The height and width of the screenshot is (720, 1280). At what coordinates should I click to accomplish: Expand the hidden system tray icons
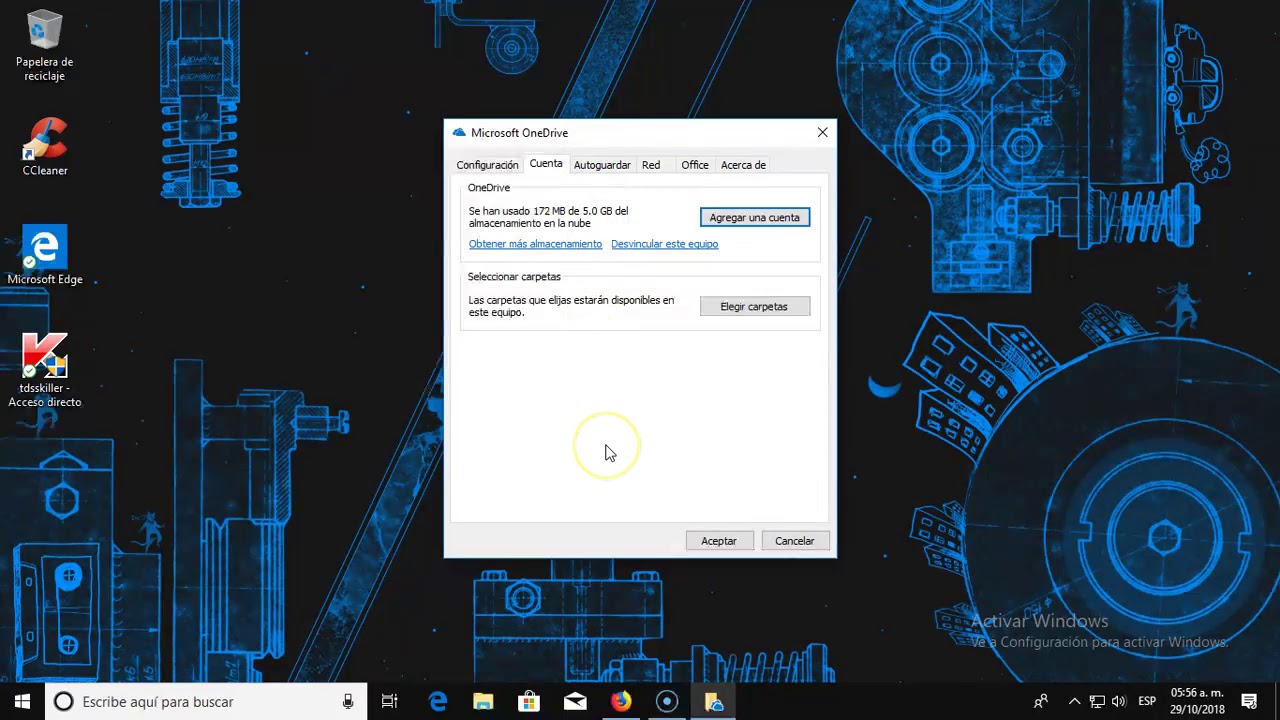[x=1075, y=702]
